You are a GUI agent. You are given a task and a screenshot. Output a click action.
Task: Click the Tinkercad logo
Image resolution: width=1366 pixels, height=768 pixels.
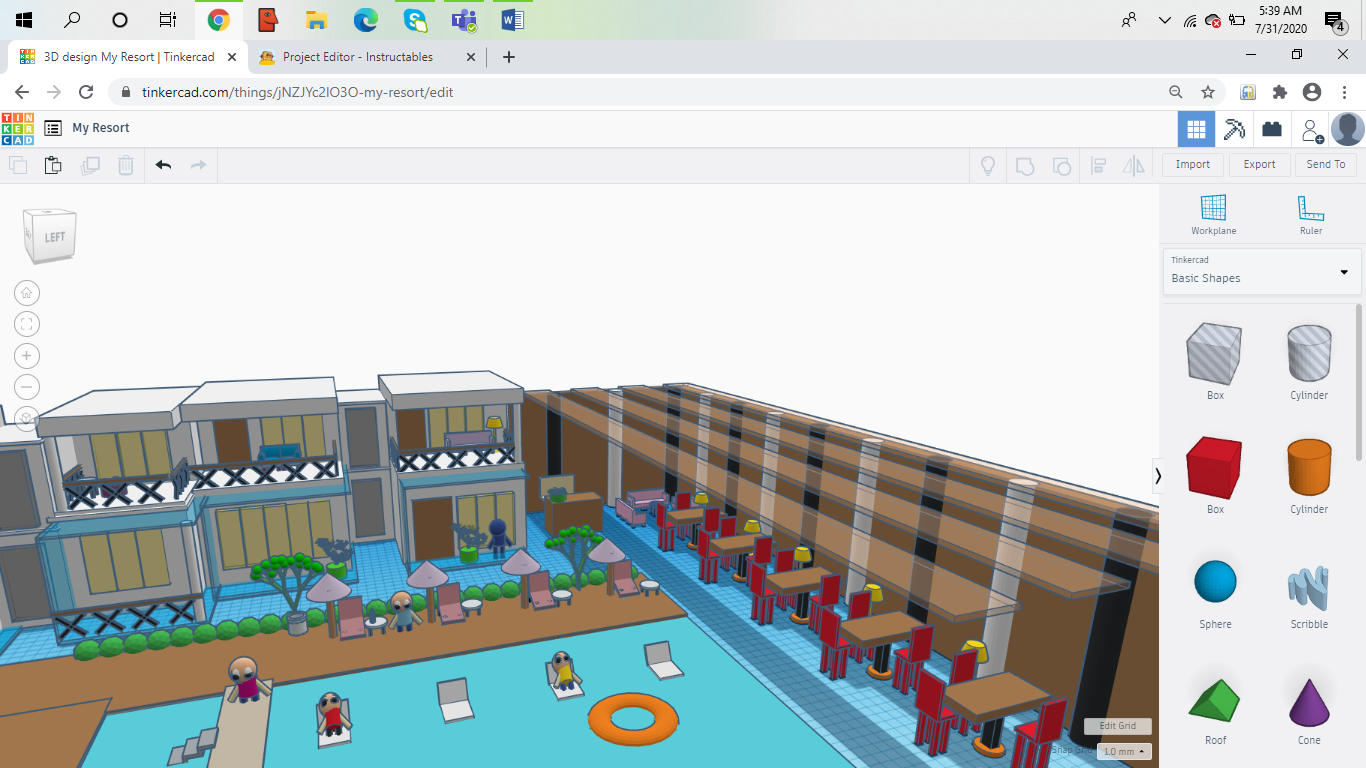pyautogui.click(x=17, y=128)
